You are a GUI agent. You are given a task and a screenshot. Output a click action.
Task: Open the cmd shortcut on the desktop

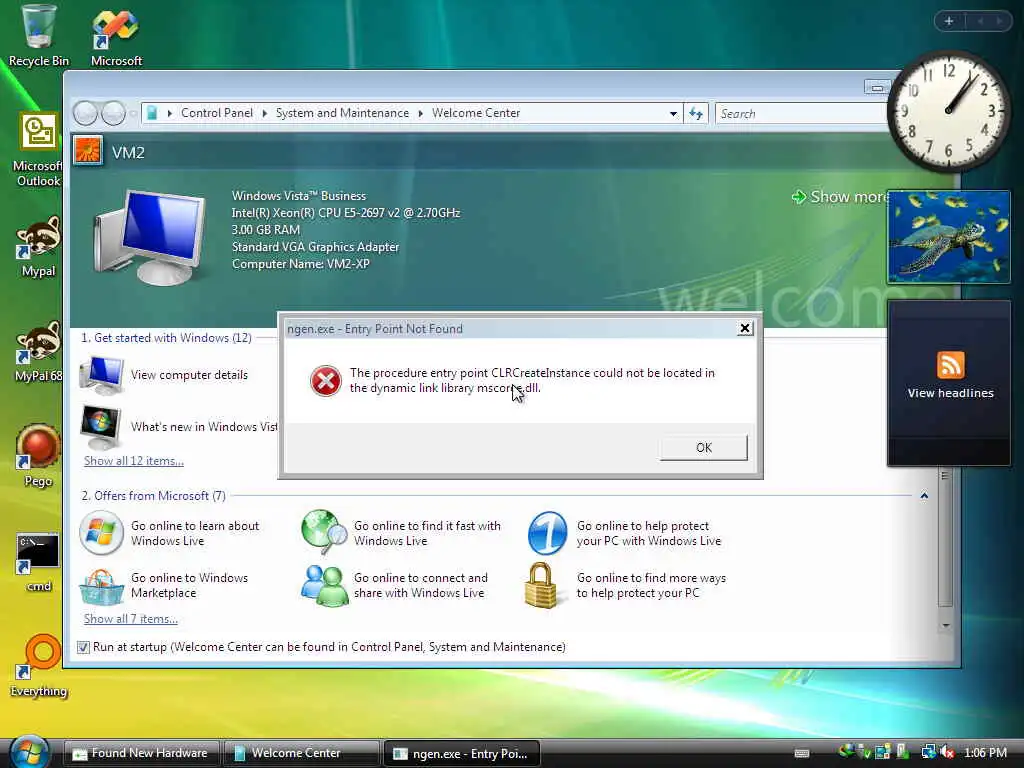38,562
